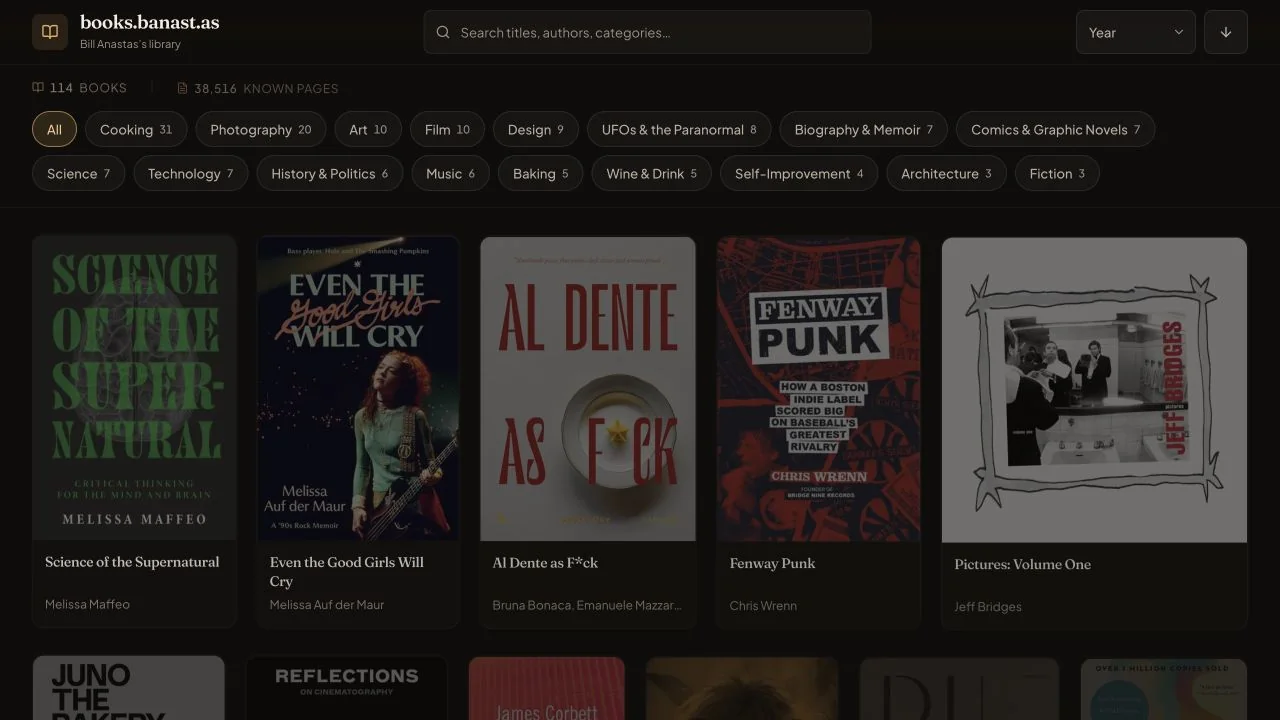Filter by Architecture category
This screenshot has width=1280, height=720.
pyautogui.click(x=946, y=173)
